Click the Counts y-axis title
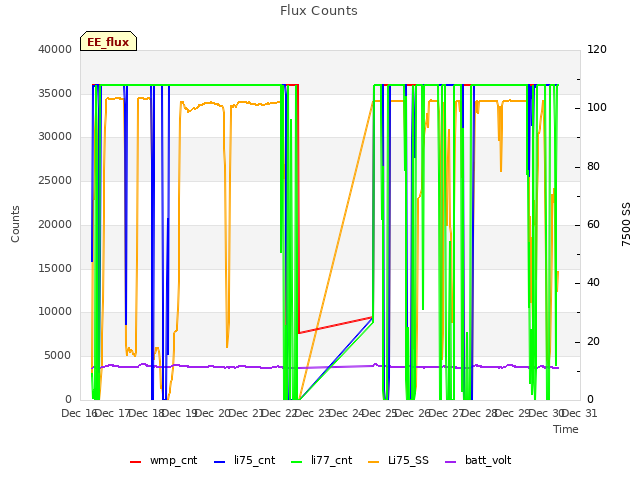The width and height of the screenshot is (640, 480). point(15,224)
